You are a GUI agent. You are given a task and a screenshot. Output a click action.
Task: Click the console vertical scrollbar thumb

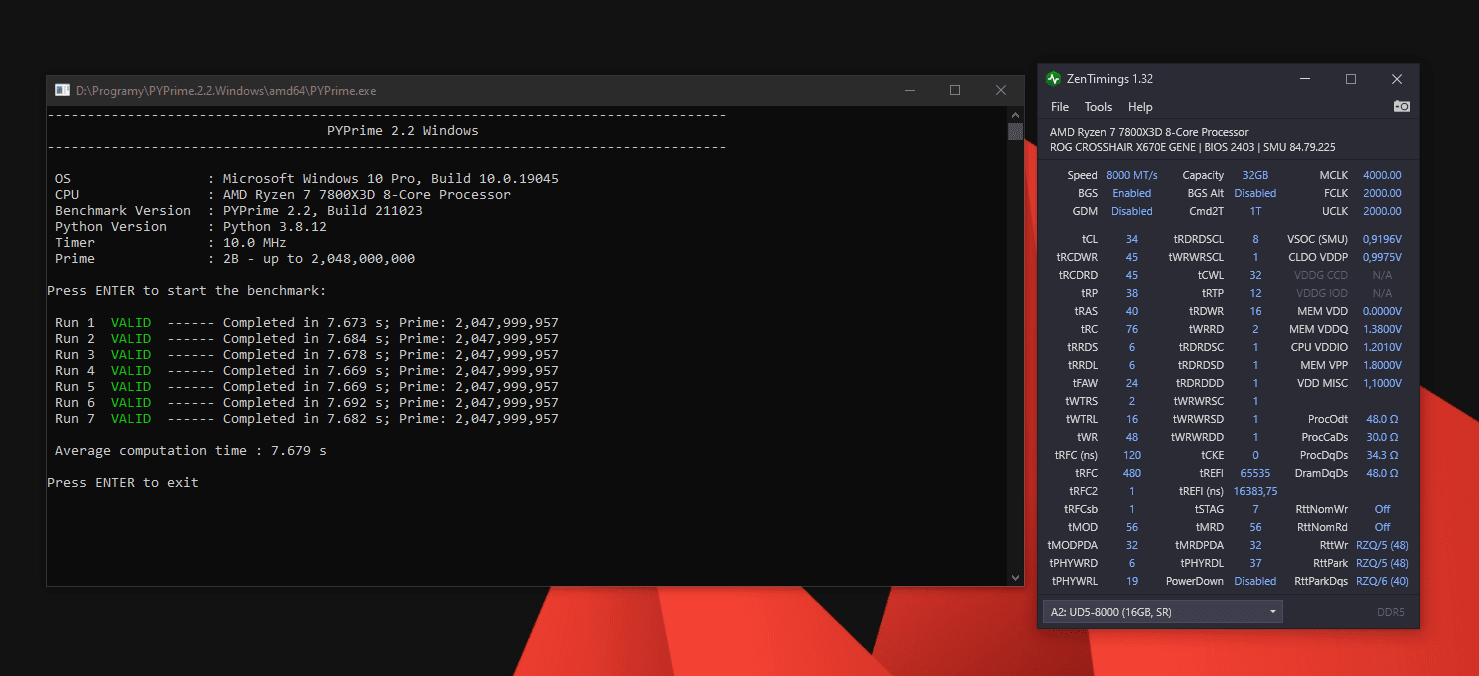click(x=1016, y=131)
